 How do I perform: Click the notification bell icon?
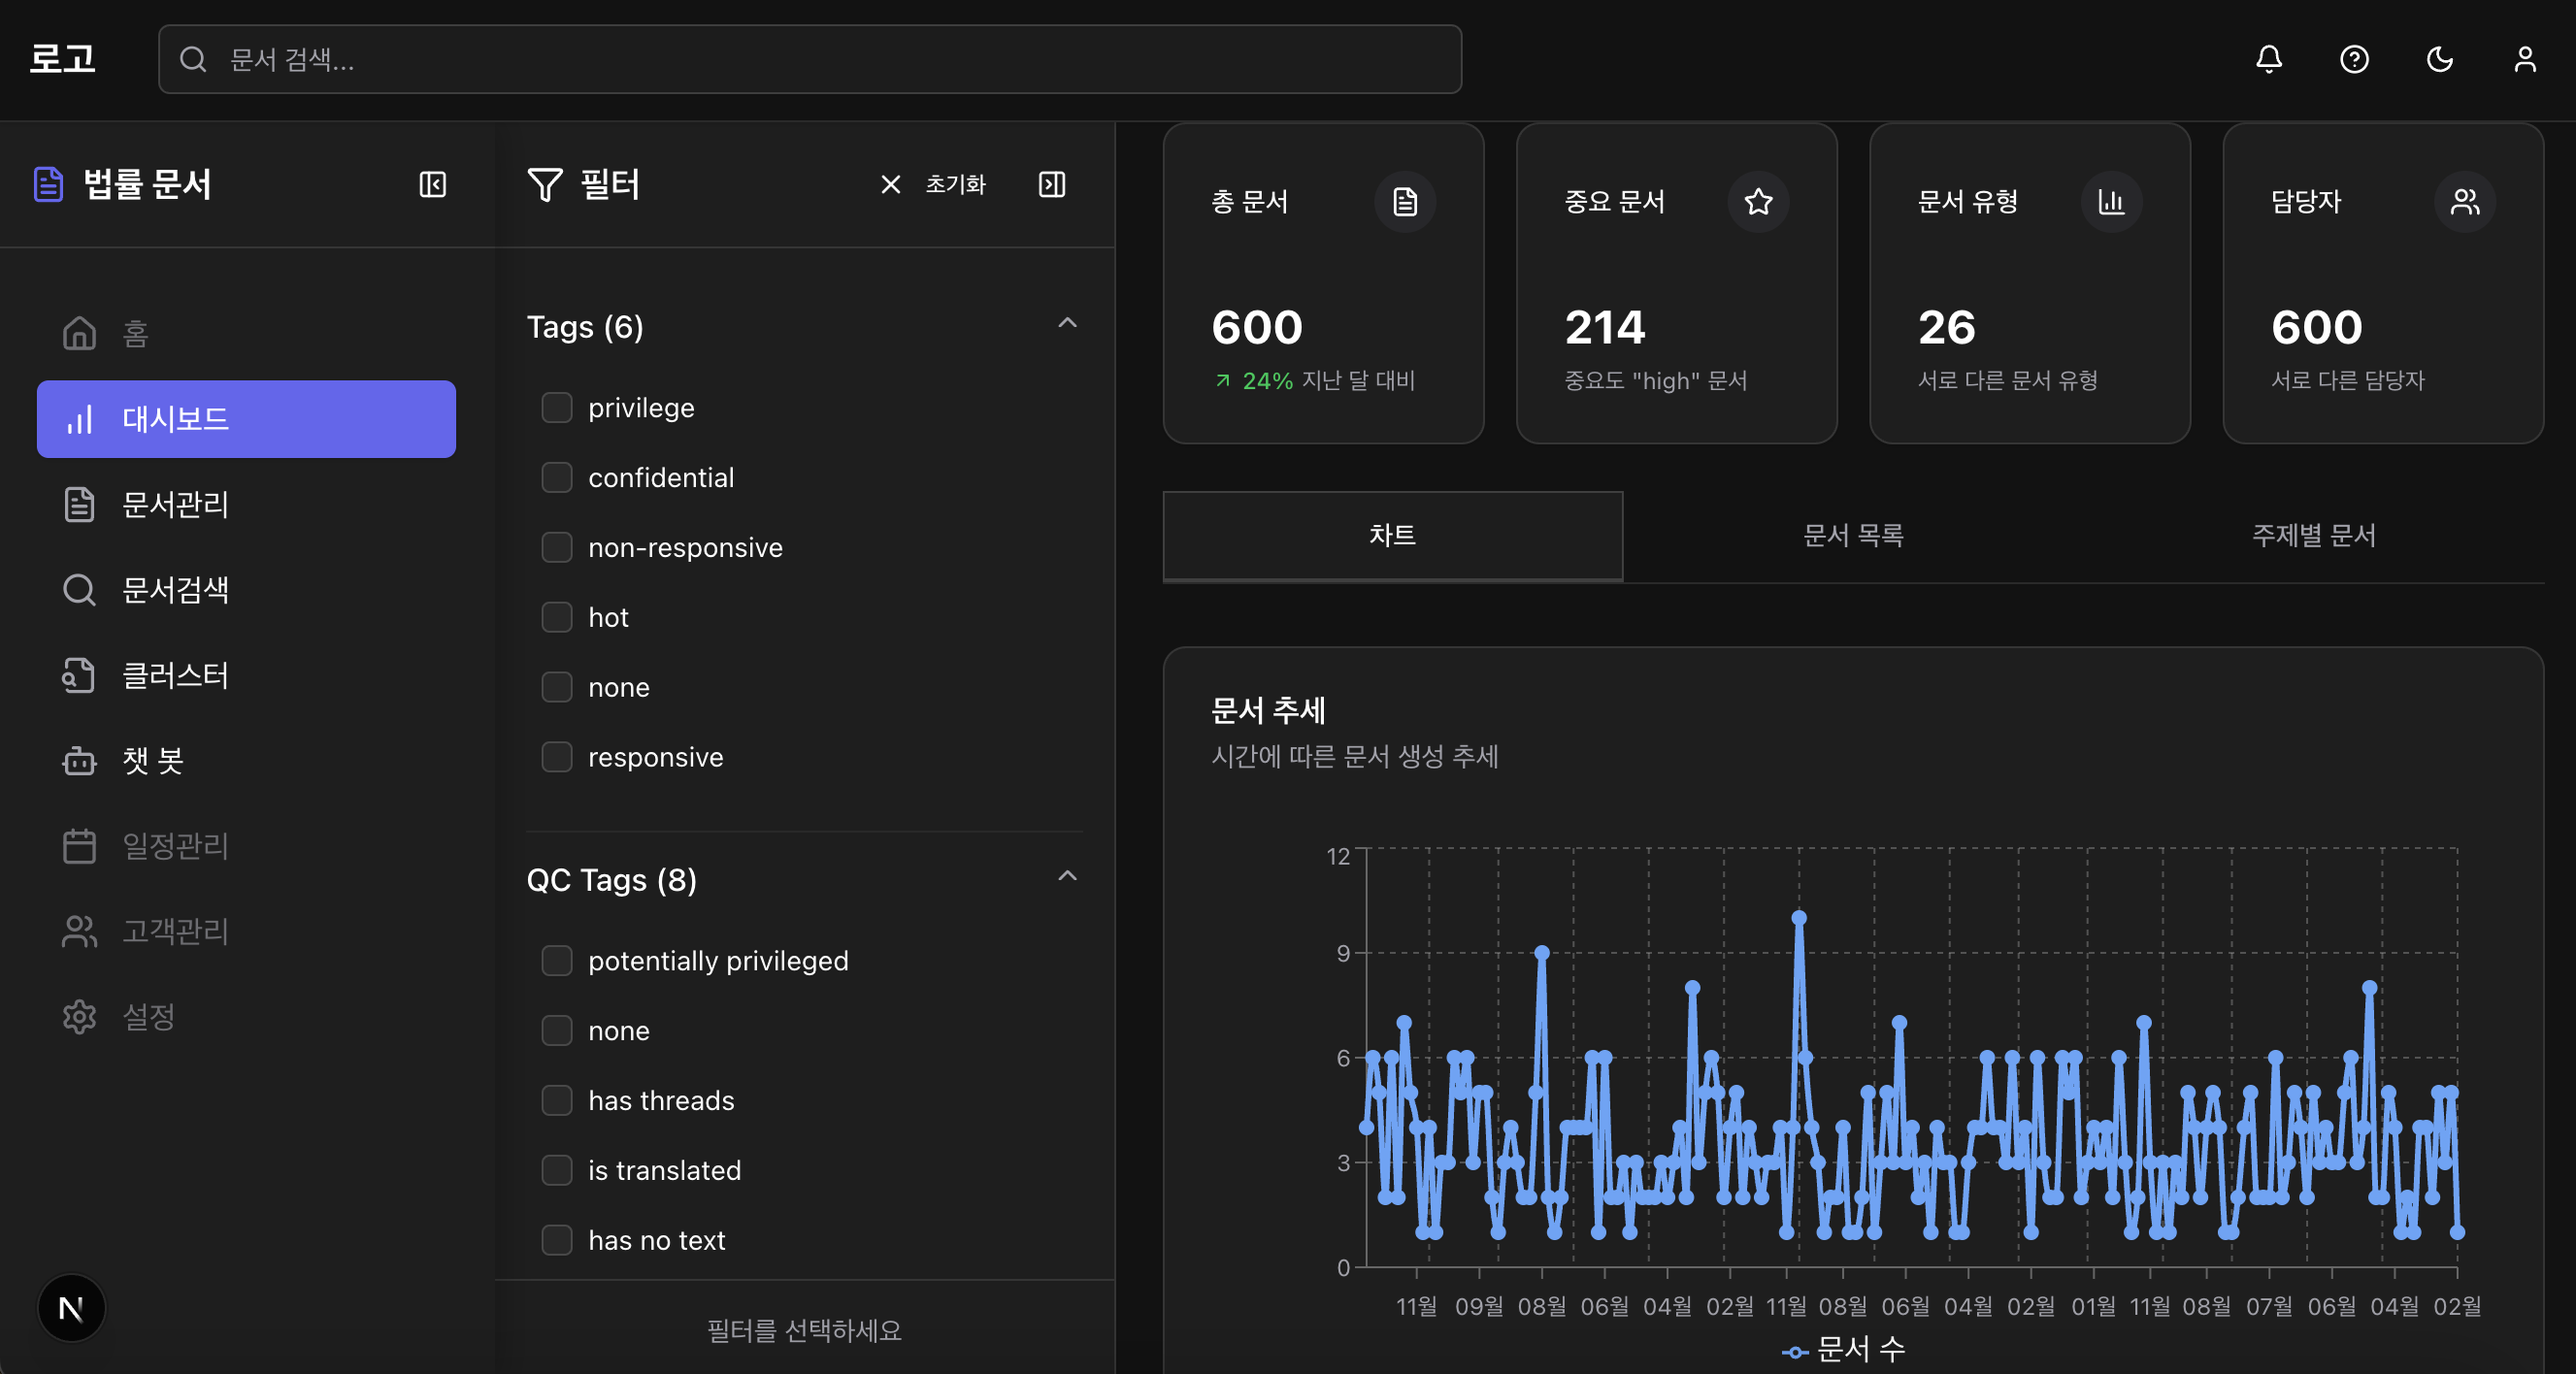pyautogui.click(x=2269, y=59)
